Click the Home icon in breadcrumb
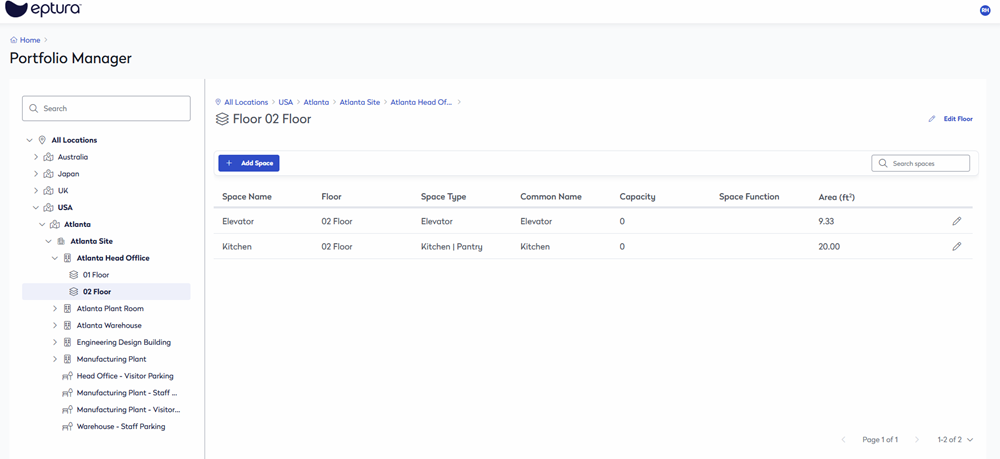Viewport: 1000px width, 459px height. pos(14,40)
